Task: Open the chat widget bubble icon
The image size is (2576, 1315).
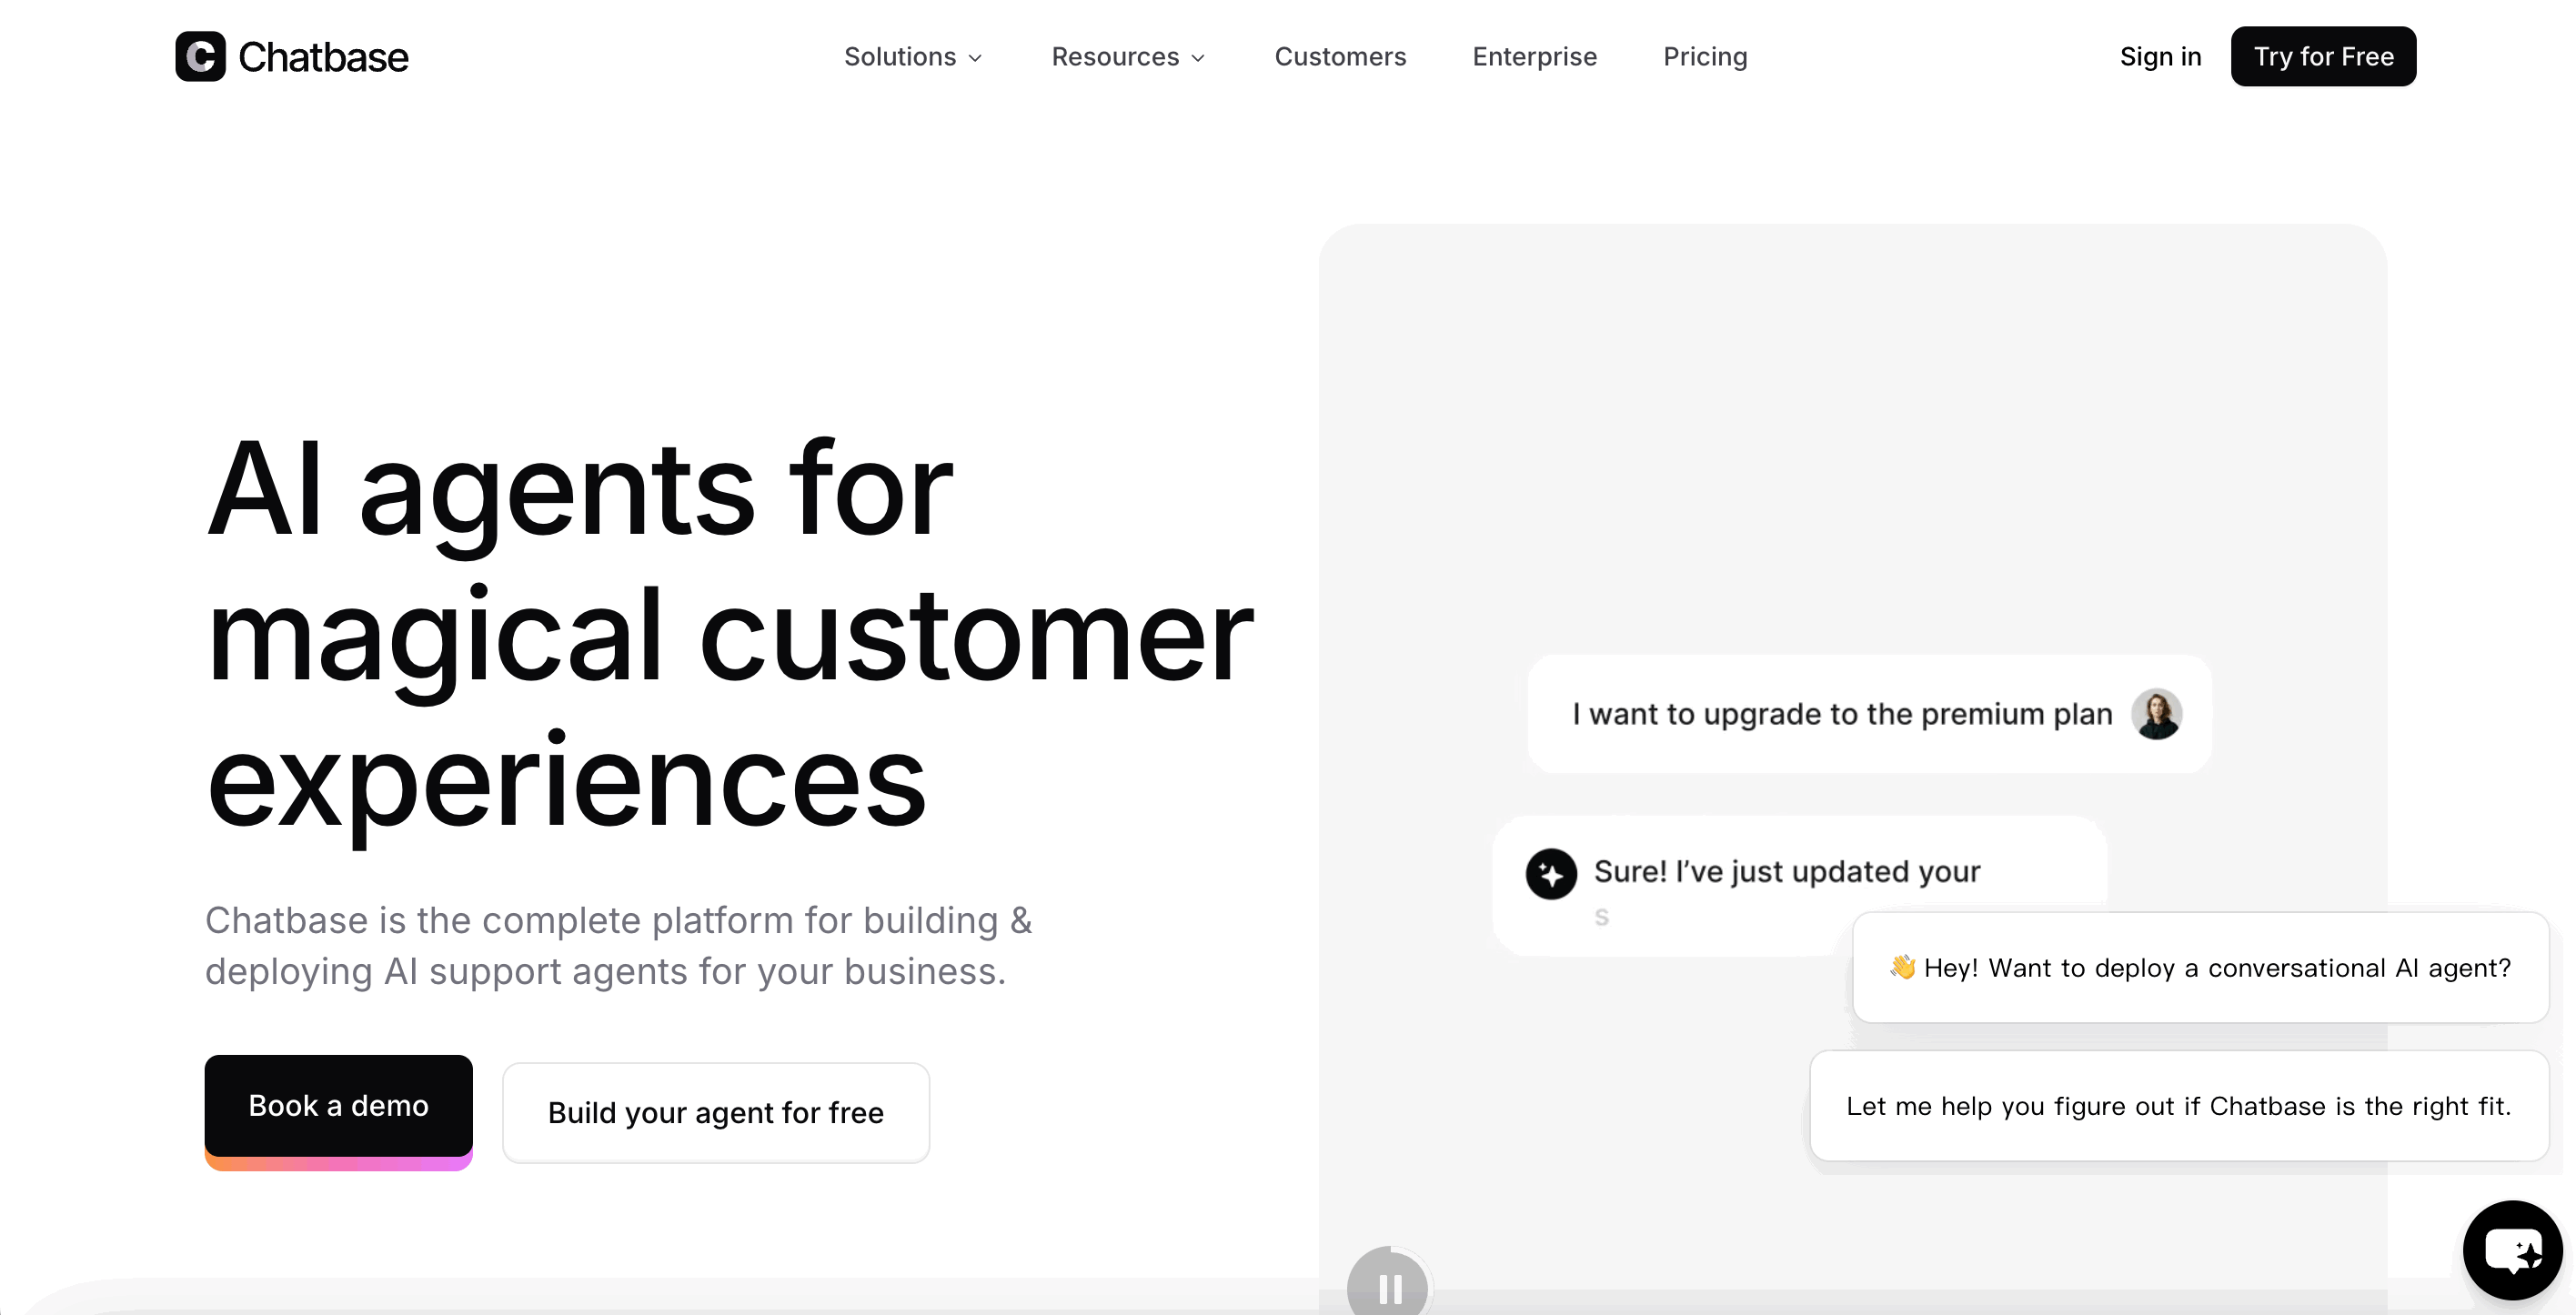Action: coord(2512,1250)
